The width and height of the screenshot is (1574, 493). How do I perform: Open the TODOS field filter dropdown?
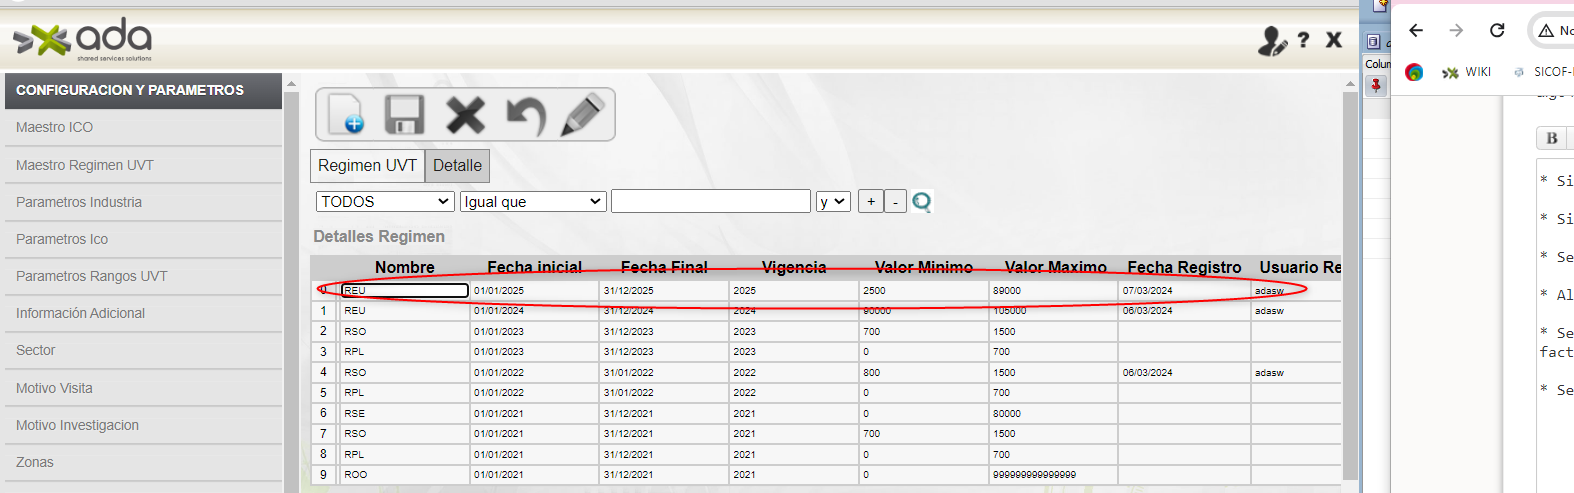(x=385, y=202)
